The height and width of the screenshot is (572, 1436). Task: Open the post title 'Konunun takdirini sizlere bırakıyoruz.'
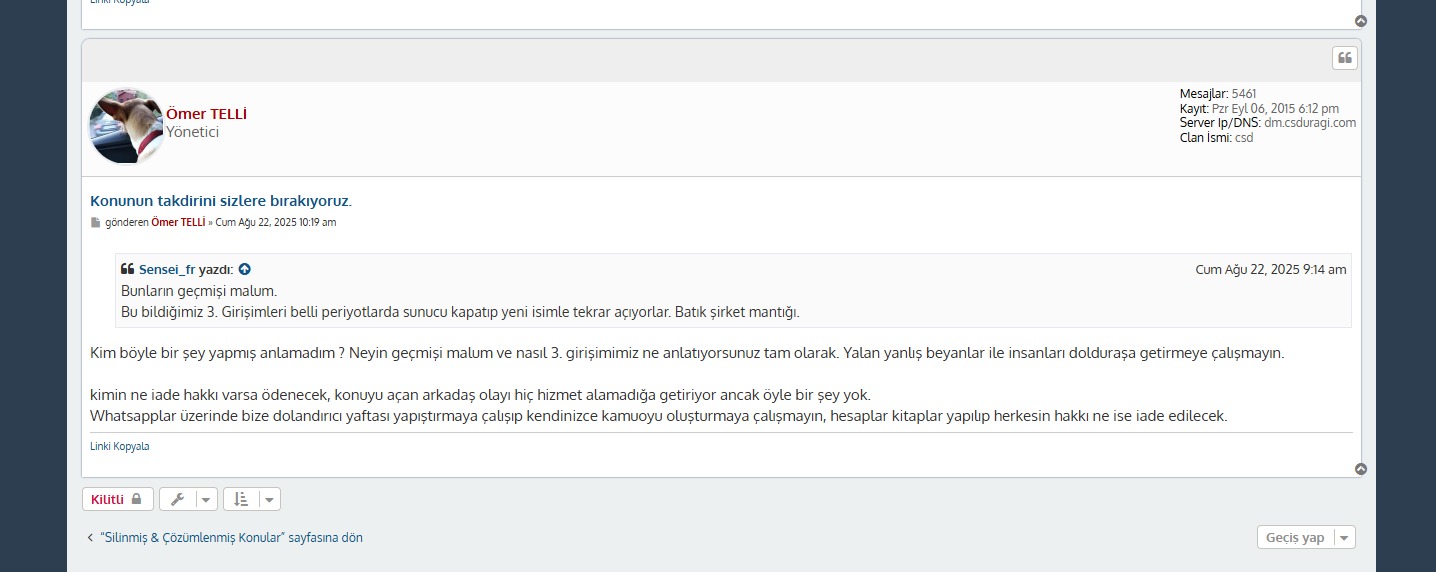221,200
